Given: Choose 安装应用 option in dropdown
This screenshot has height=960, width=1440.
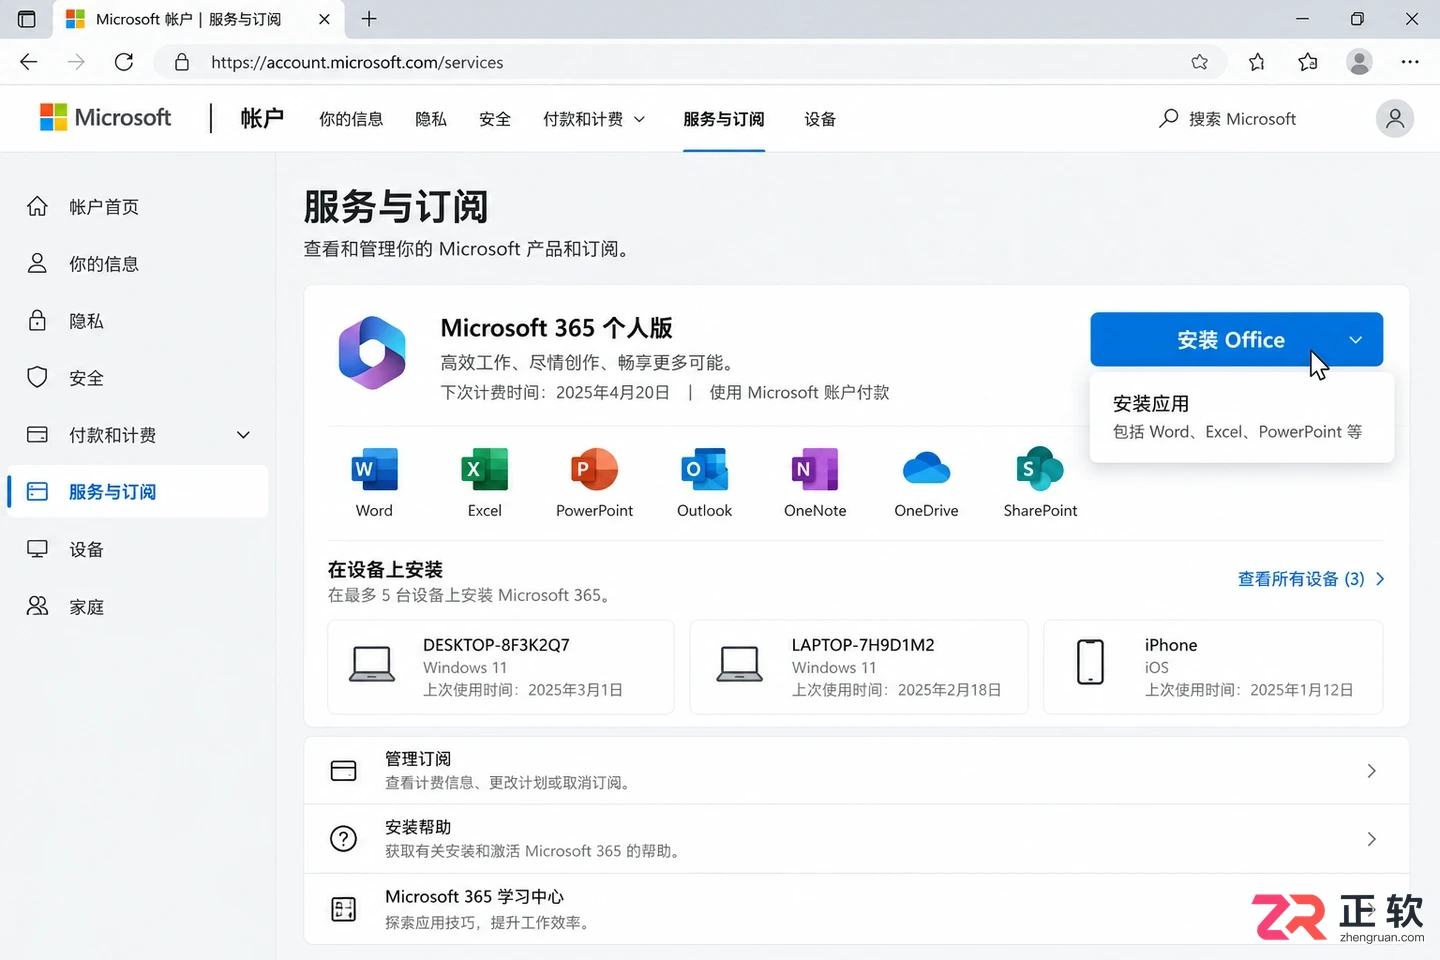Looking at the screenshot, I should point(1241,417).
